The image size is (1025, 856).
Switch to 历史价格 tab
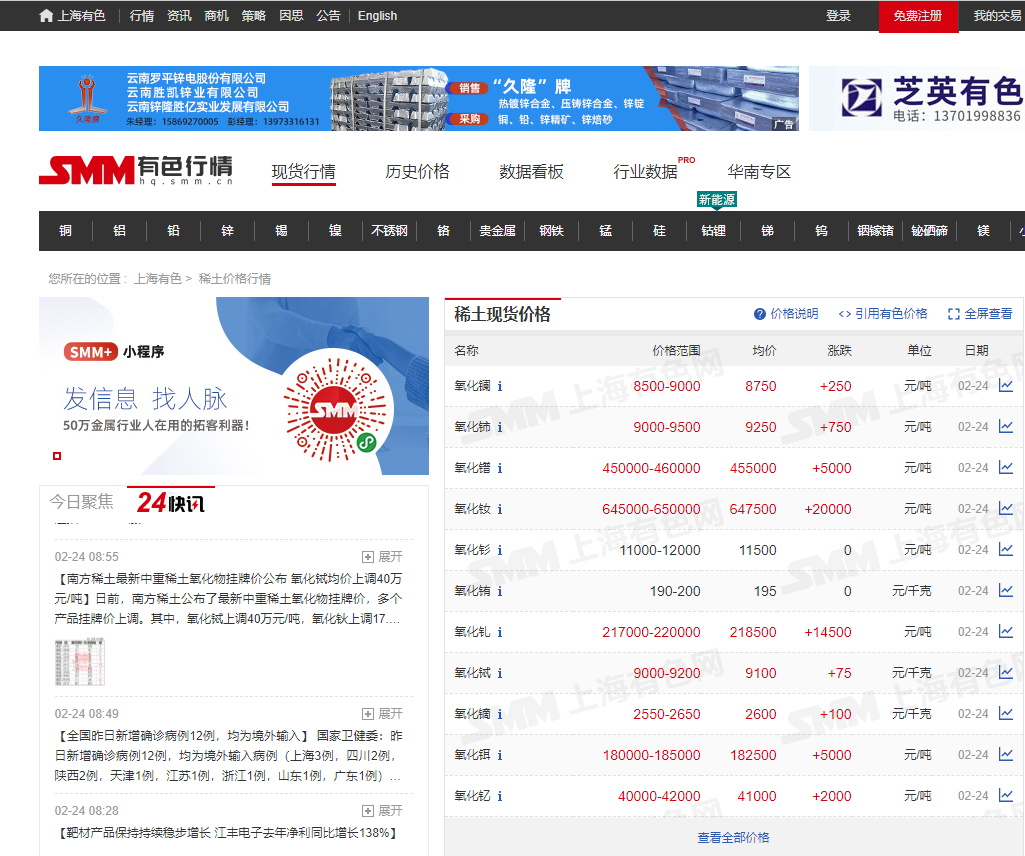(418, 172)
